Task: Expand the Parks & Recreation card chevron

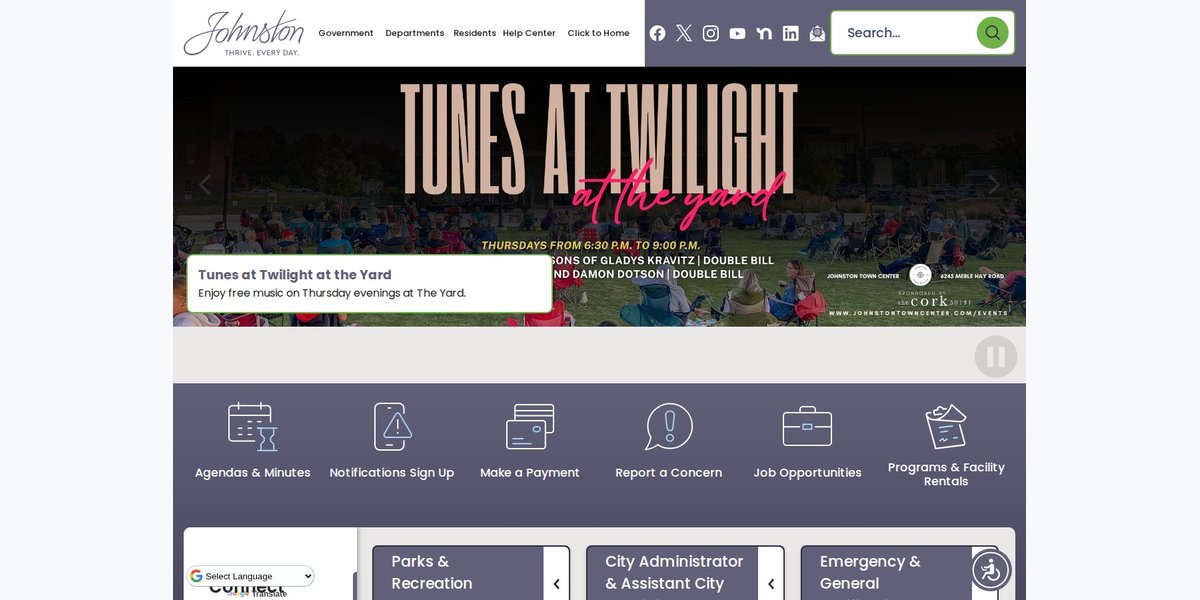Action: [557, 584]
